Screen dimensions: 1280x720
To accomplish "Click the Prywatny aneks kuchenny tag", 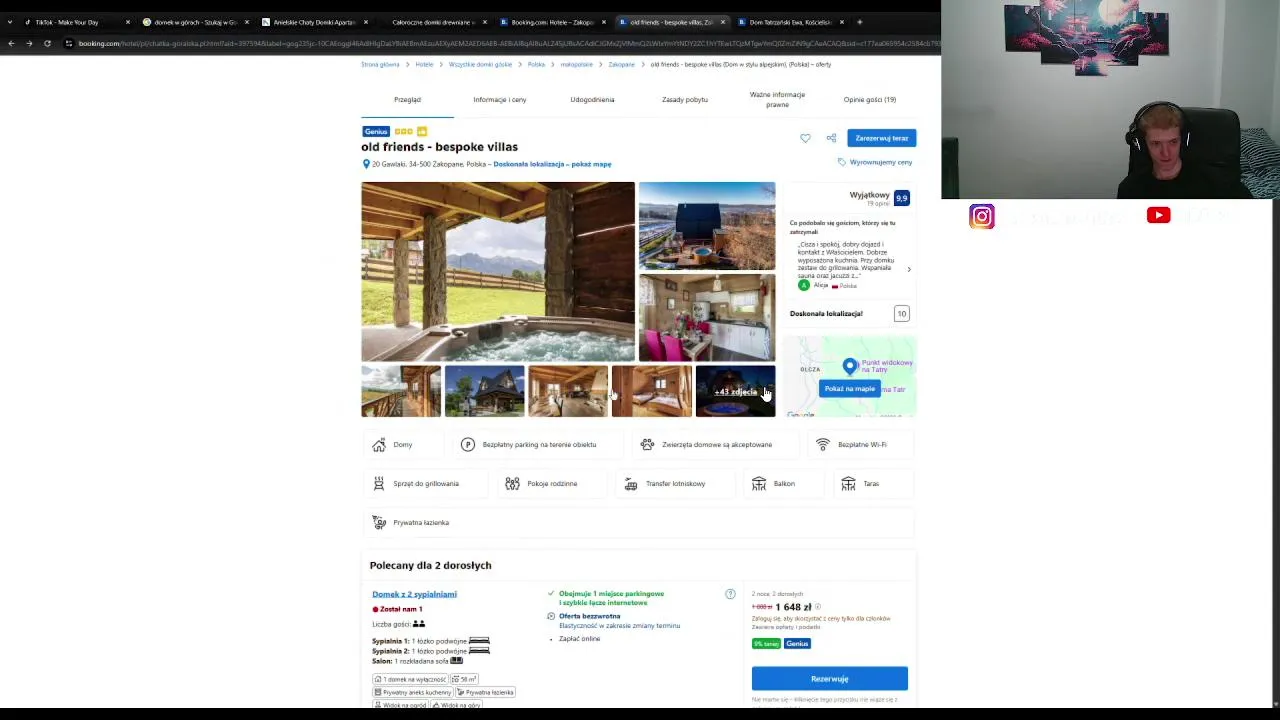I will coord(413,692).
